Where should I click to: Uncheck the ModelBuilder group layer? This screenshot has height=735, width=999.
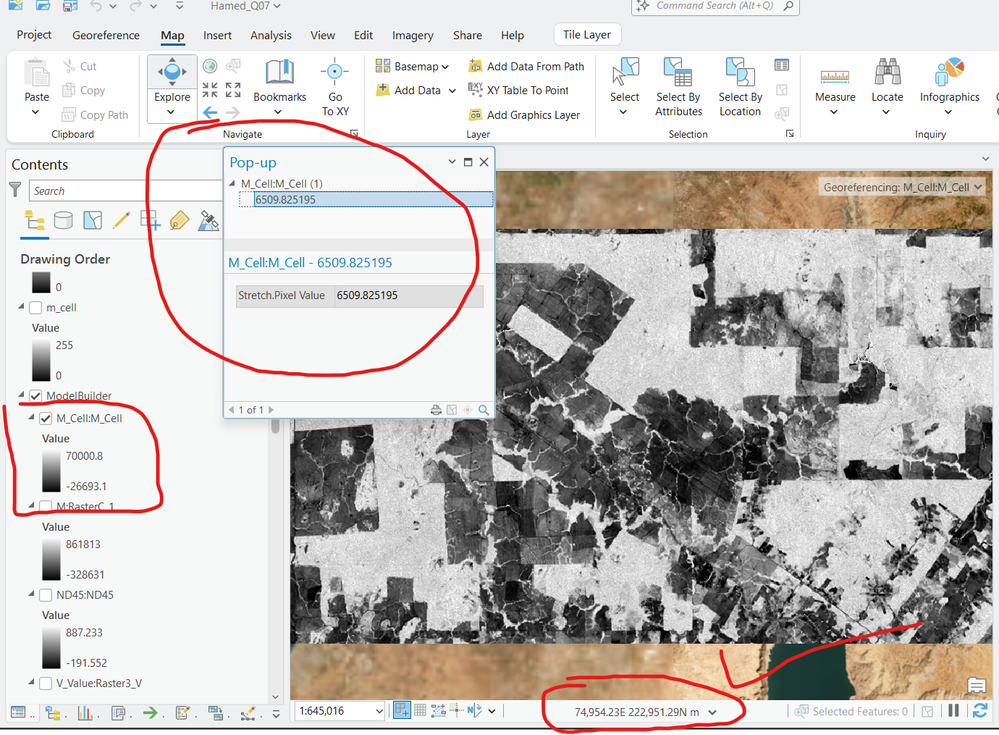36,396
